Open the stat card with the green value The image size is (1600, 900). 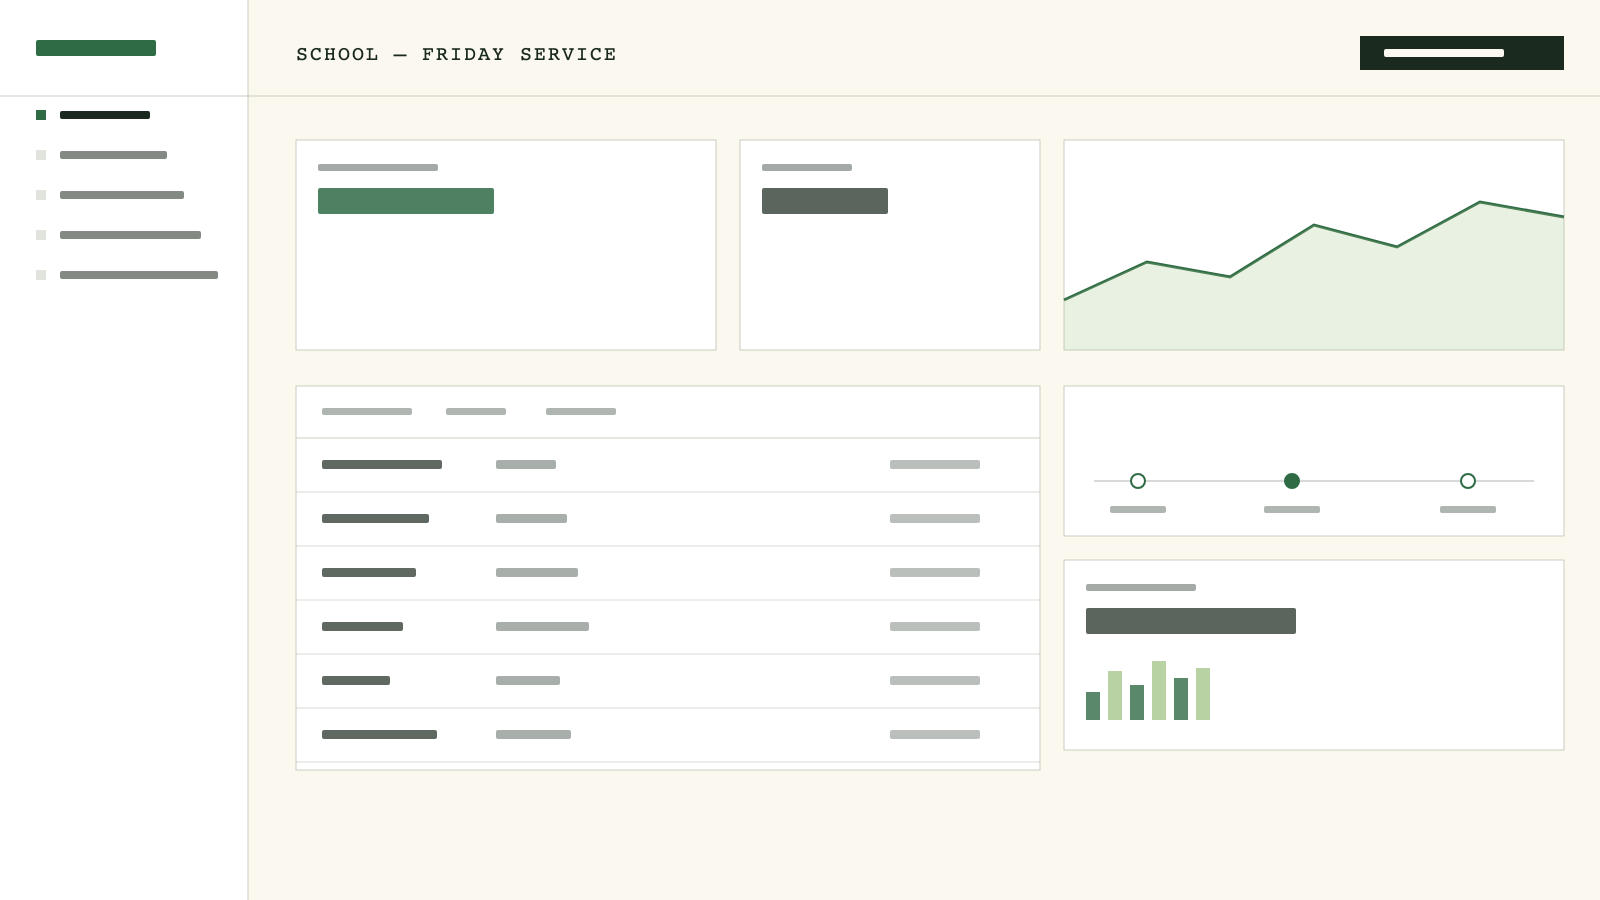tap(506, 245)
